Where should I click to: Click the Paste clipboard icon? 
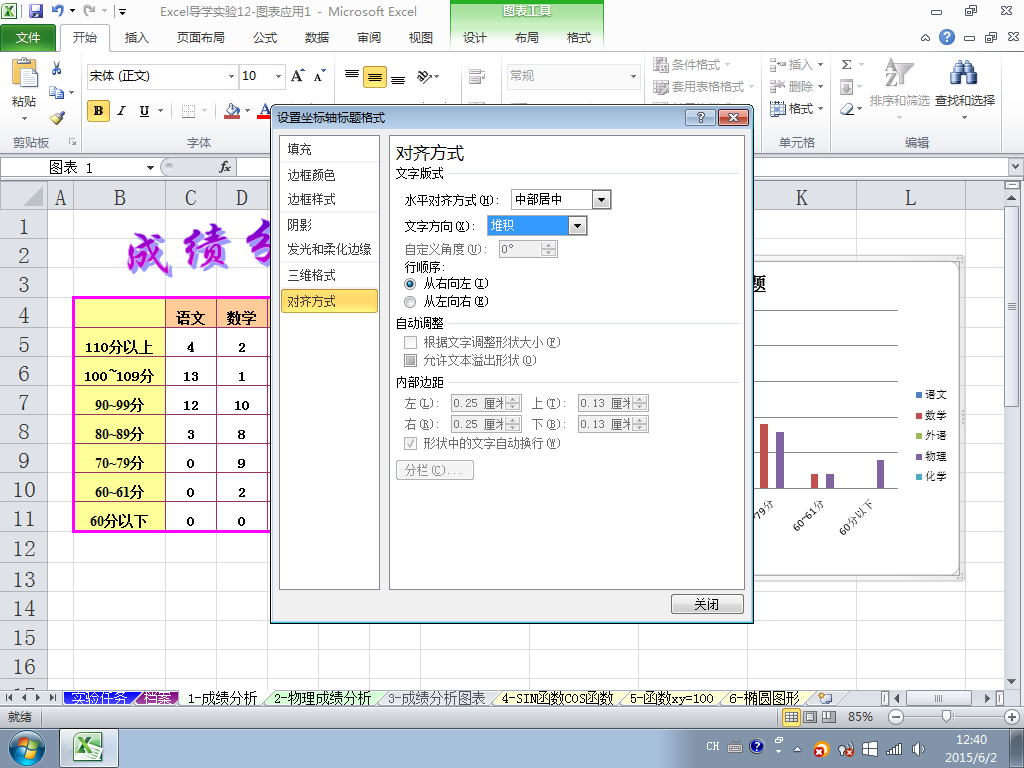(25, 73)
